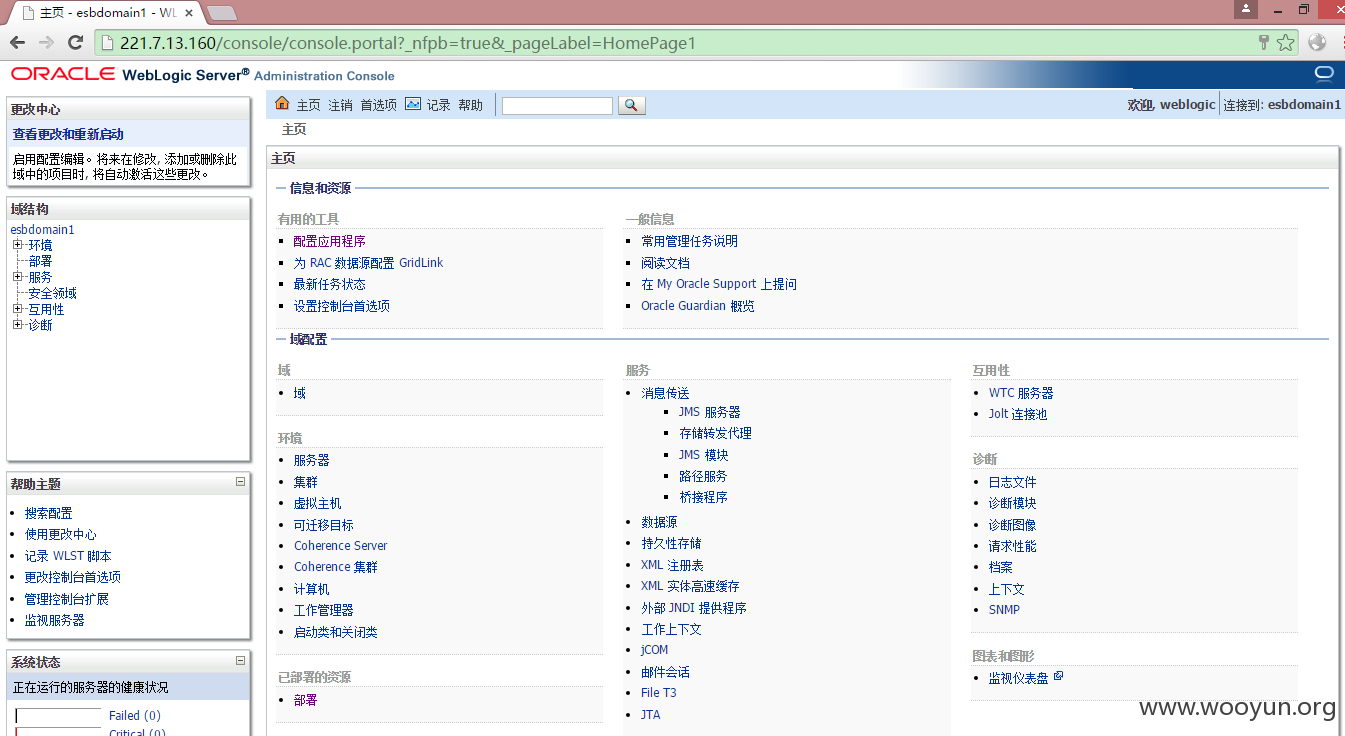The width and height of the screenshot is (1345, 736).
Task: Click the external link icon next to 监视仪表盘
Action: click(x=1059, y=677)
